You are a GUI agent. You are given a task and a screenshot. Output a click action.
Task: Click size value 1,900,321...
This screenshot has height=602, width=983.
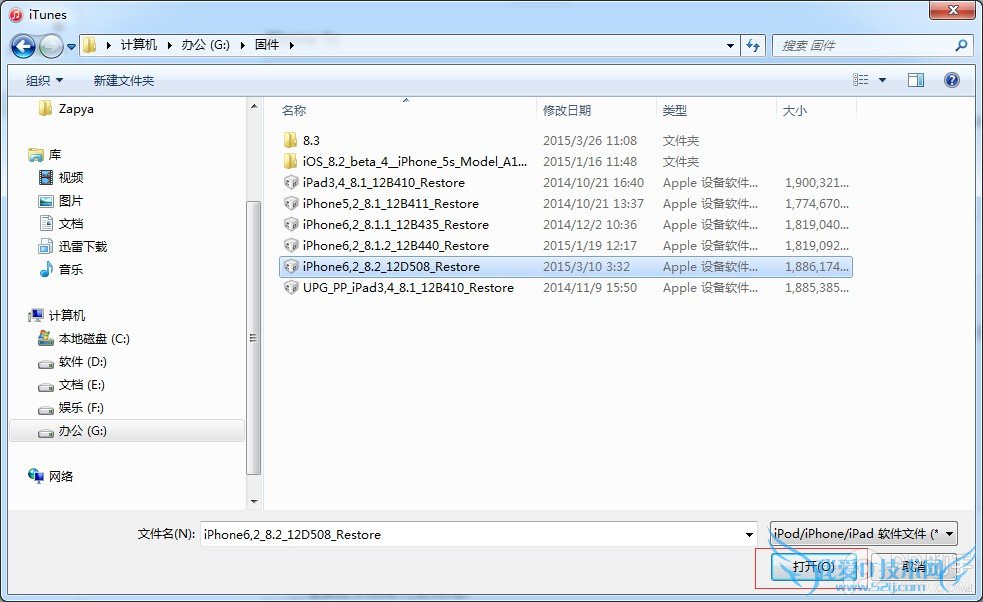817,182
